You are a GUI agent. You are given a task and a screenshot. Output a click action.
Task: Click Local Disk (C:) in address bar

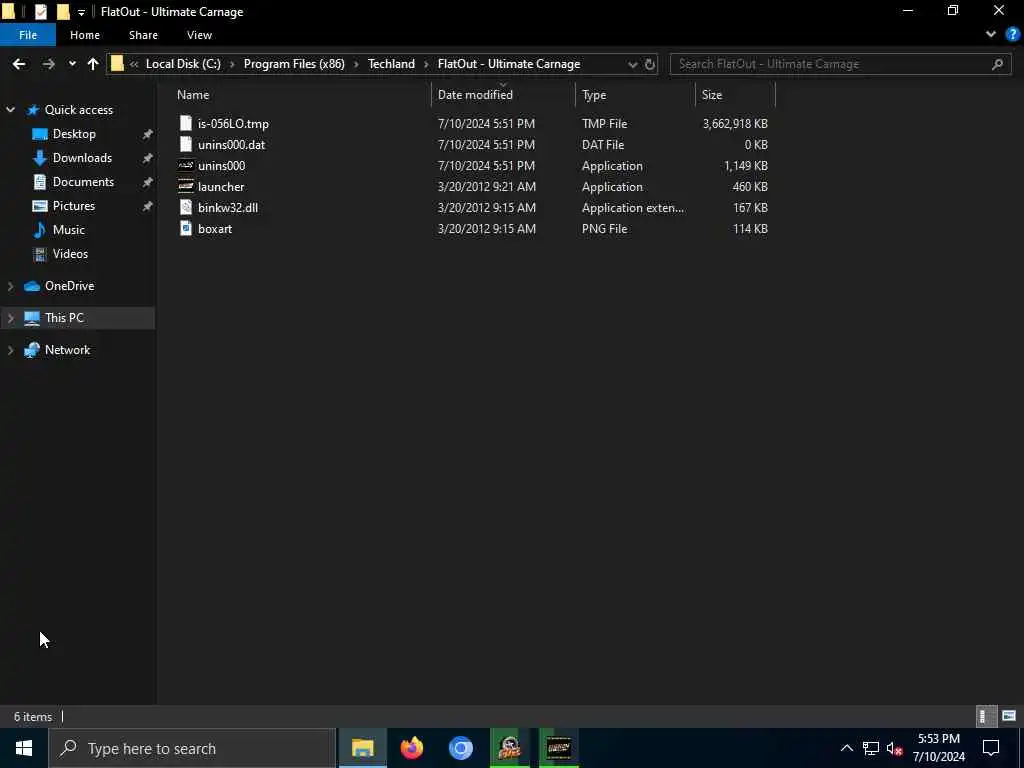click(x=183, y=64)
